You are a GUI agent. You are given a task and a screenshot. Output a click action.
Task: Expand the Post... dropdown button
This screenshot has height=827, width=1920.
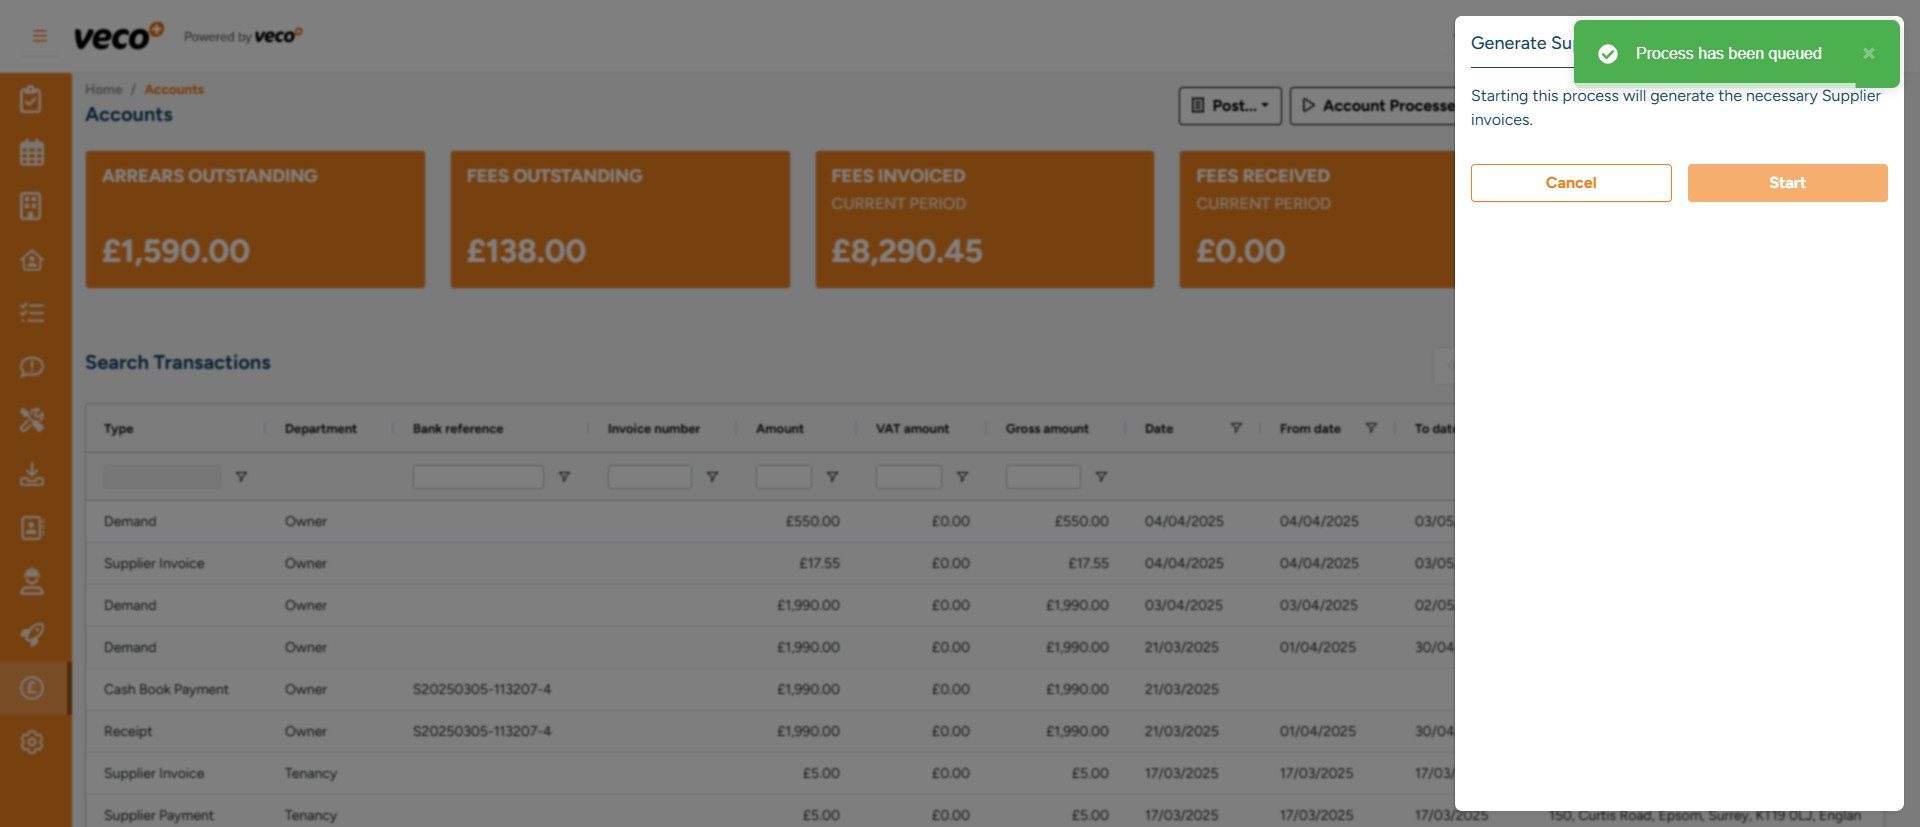coord(1230,106)
